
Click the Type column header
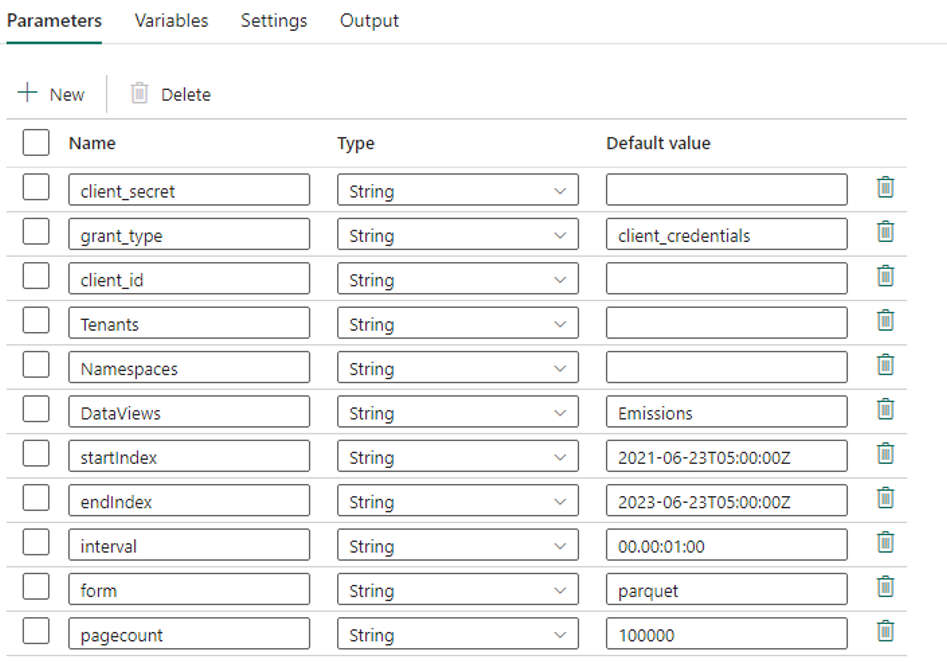click(356, 143)
